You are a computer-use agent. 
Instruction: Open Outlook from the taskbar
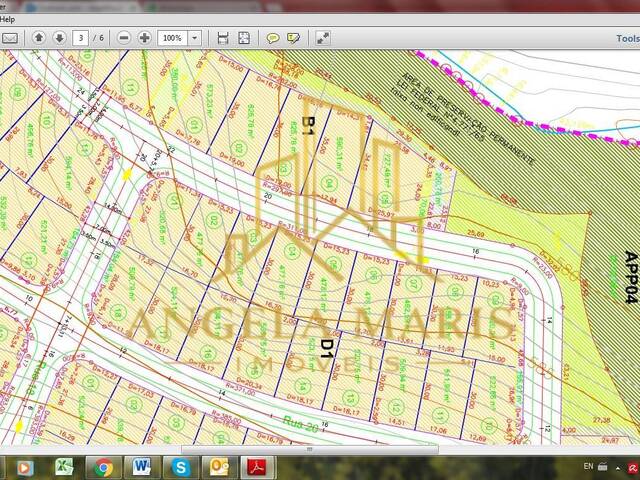(x=219, y=468)
